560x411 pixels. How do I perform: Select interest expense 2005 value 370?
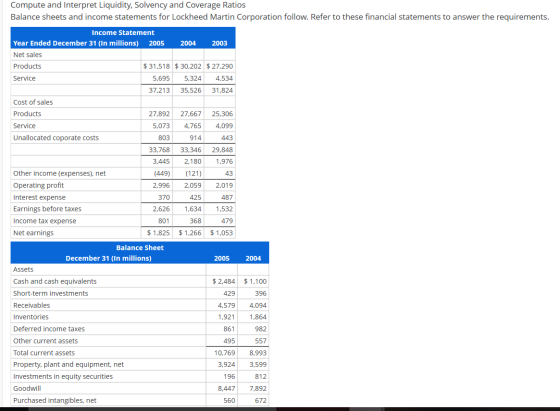pyautogui.click(x=164, y=197)
